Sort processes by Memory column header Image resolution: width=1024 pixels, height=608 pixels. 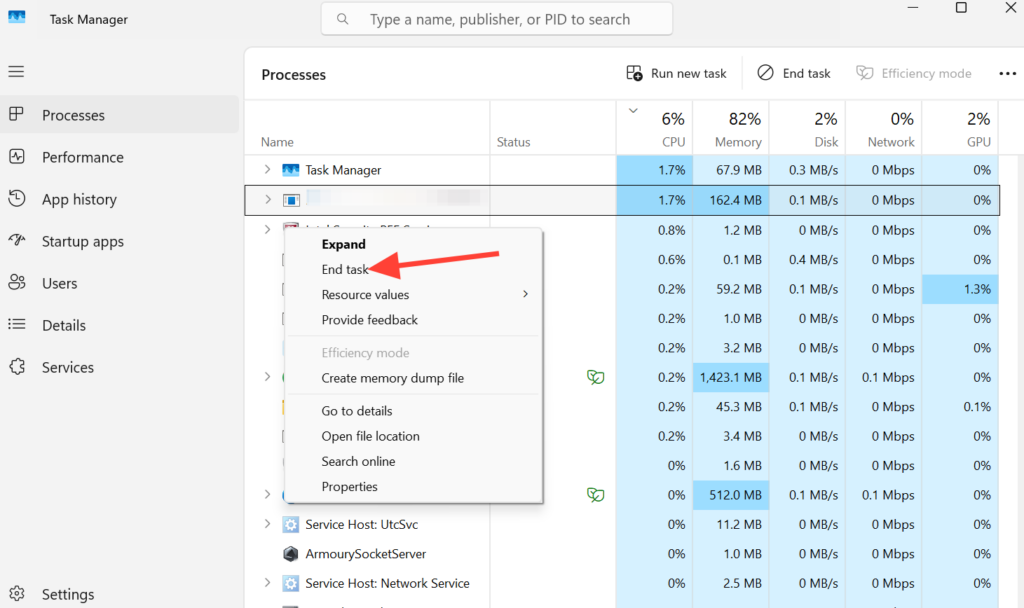click(x=731, y=129)
